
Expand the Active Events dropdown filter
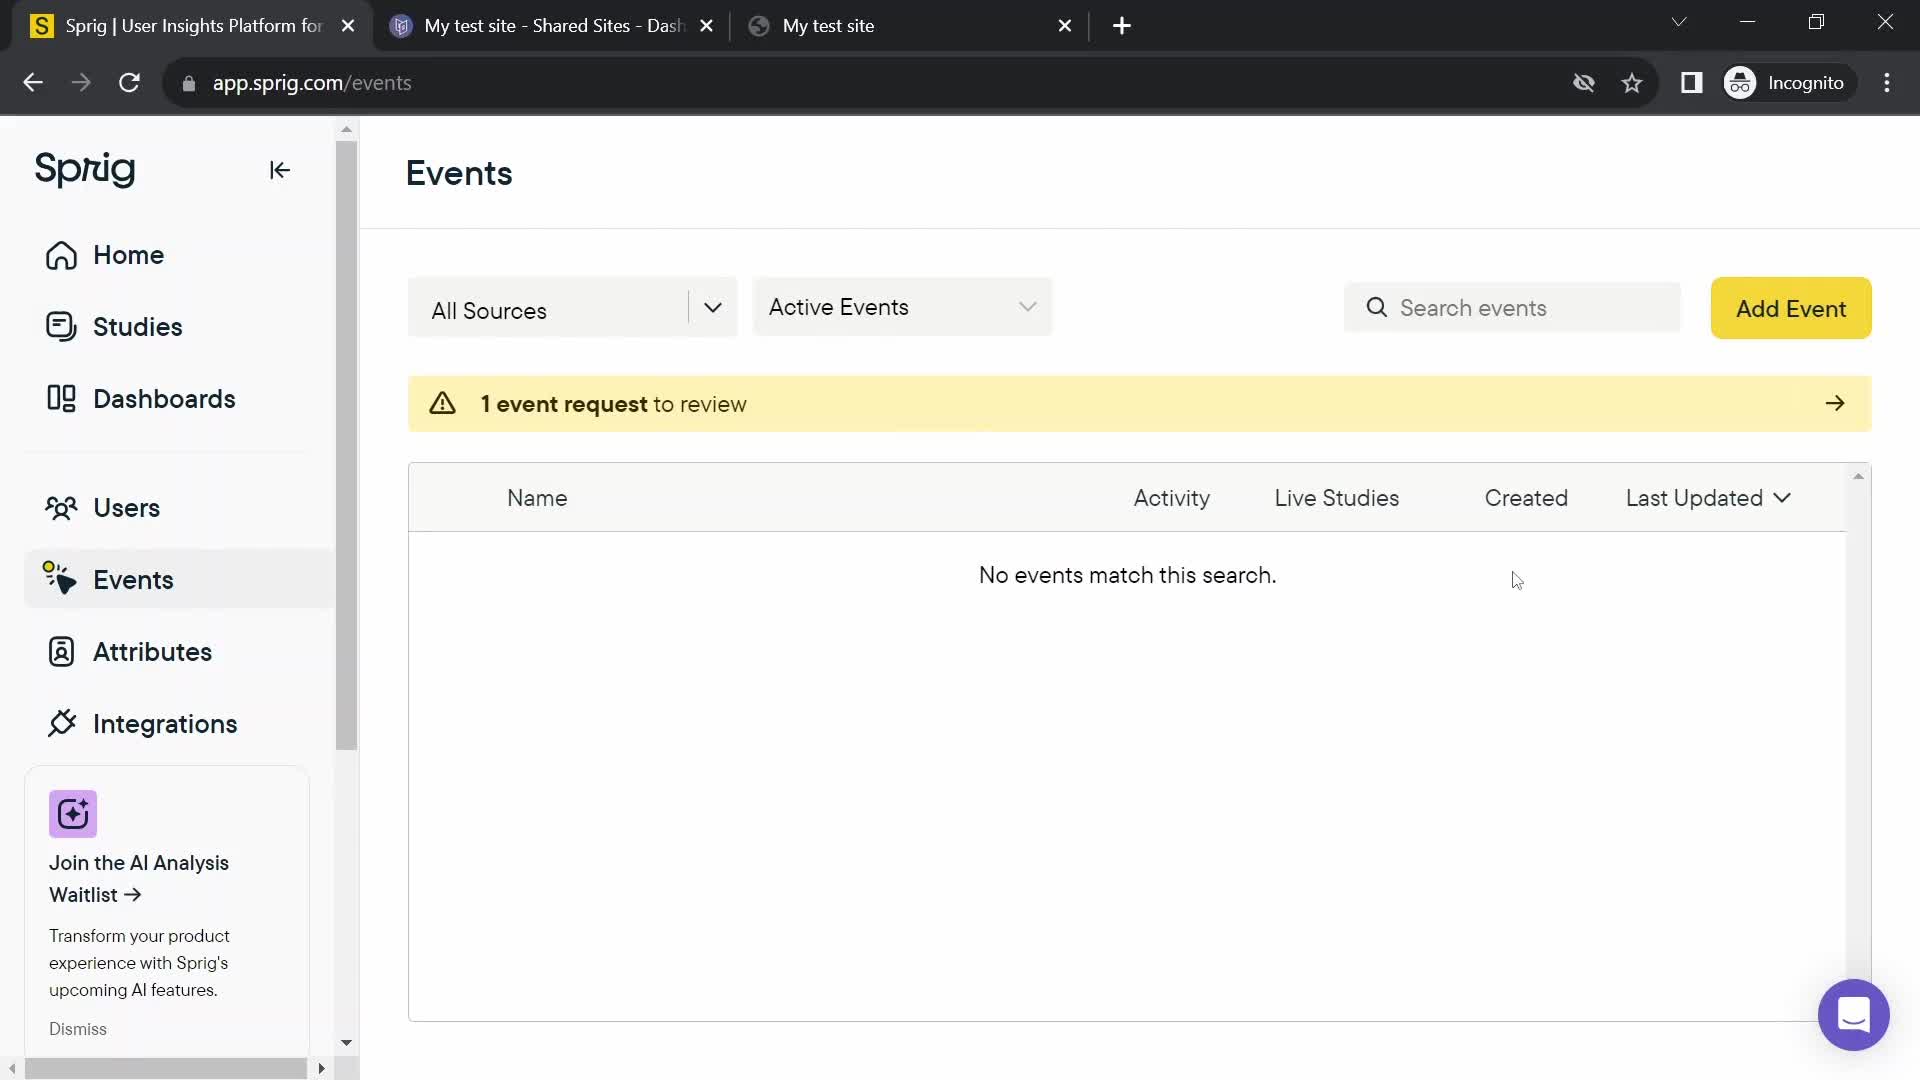tap(901, 306)
